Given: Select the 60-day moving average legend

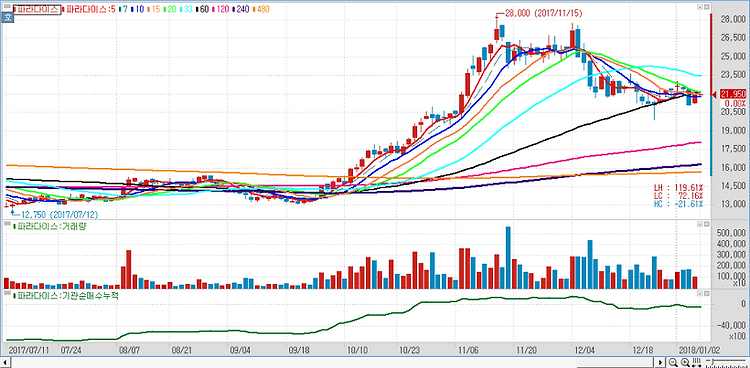Looking at the screenshot, I should point(202,9).
